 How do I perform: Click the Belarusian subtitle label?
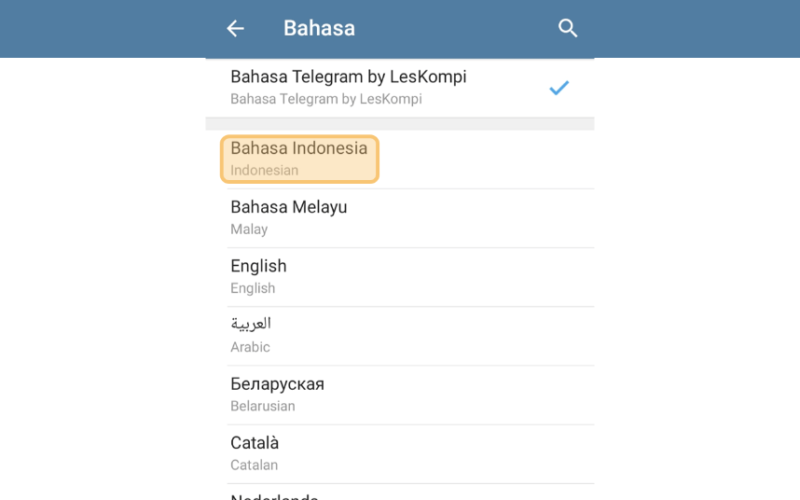(x=263, y=406)
